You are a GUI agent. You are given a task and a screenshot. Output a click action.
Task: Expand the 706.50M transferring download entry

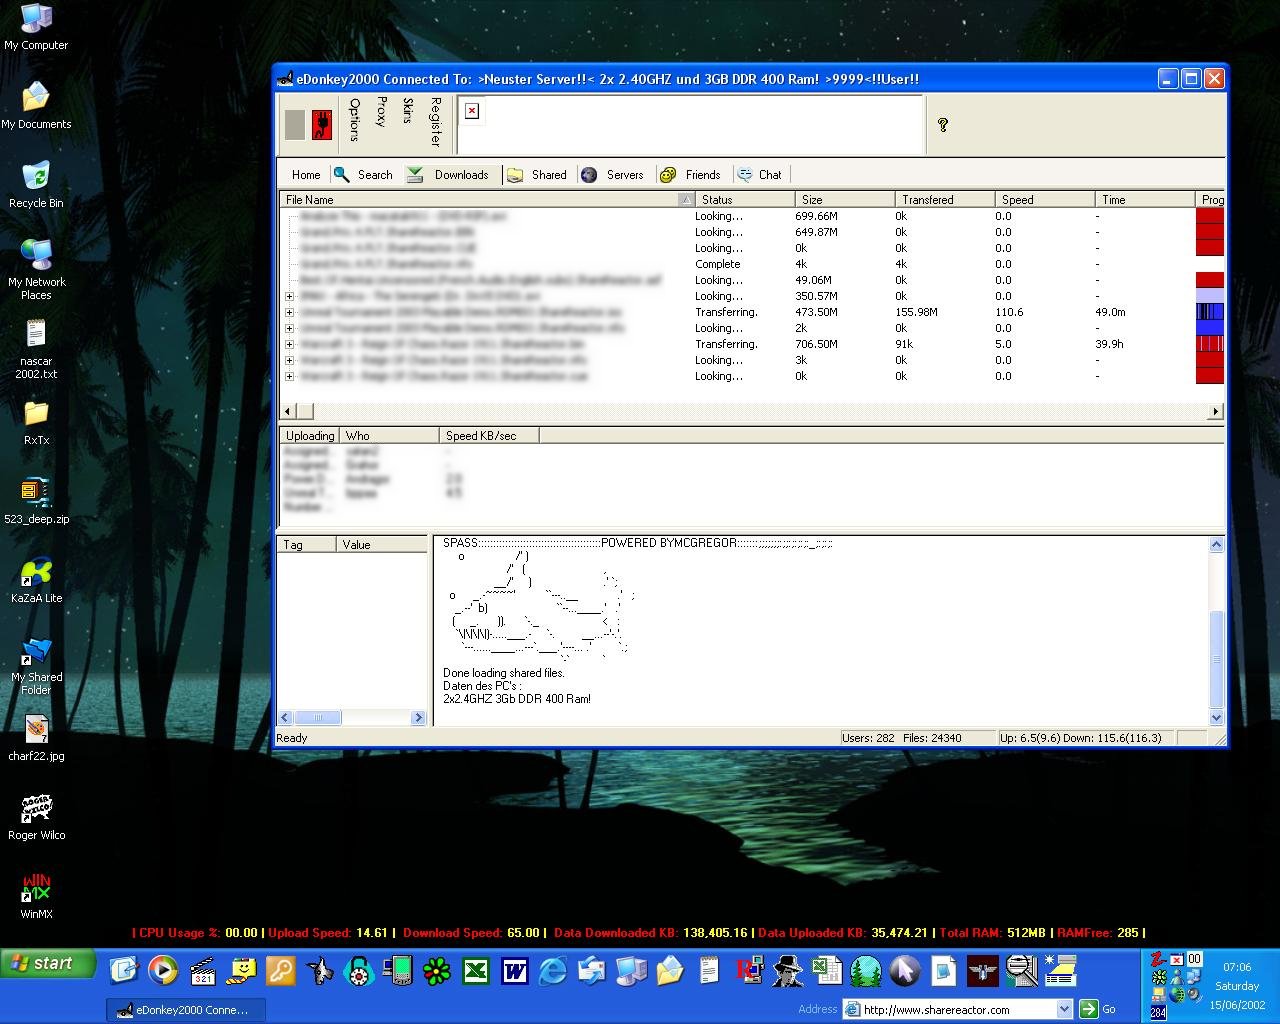(x=289, y=344)
